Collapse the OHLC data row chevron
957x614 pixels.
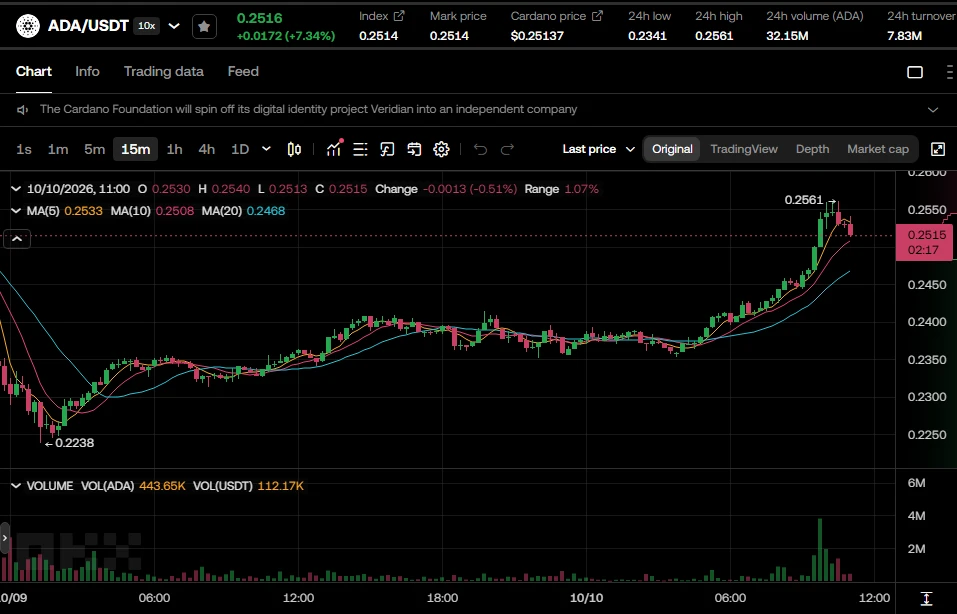16,189
